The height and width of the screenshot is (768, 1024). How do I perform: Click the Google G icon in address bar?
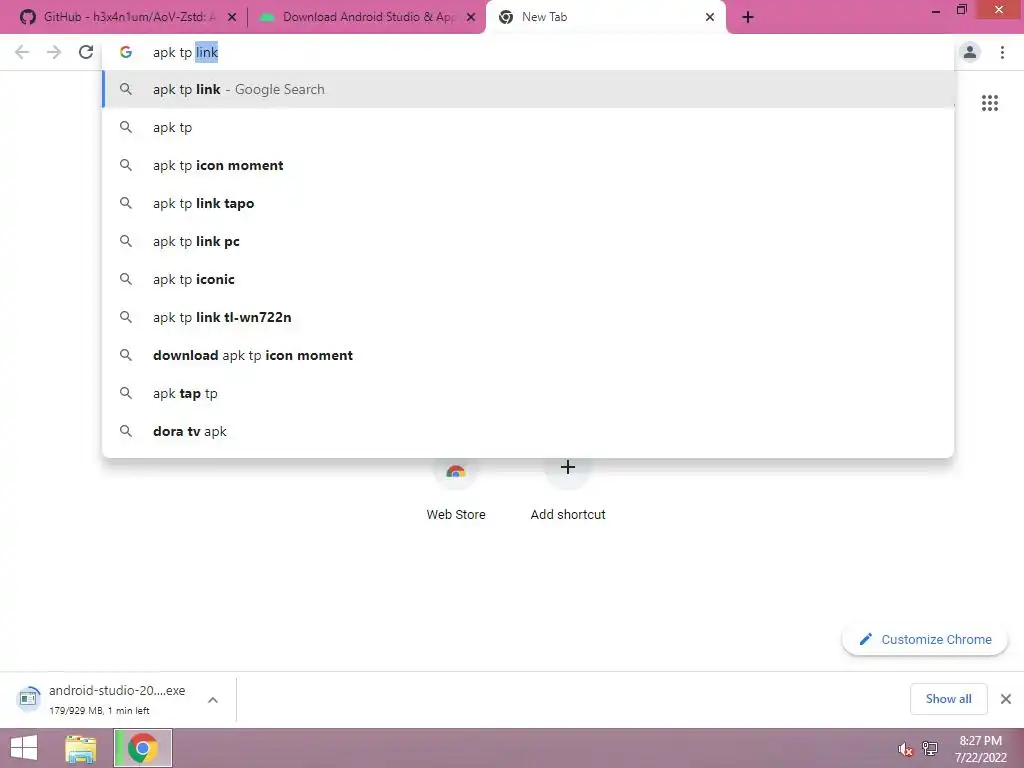pos(126,52)
